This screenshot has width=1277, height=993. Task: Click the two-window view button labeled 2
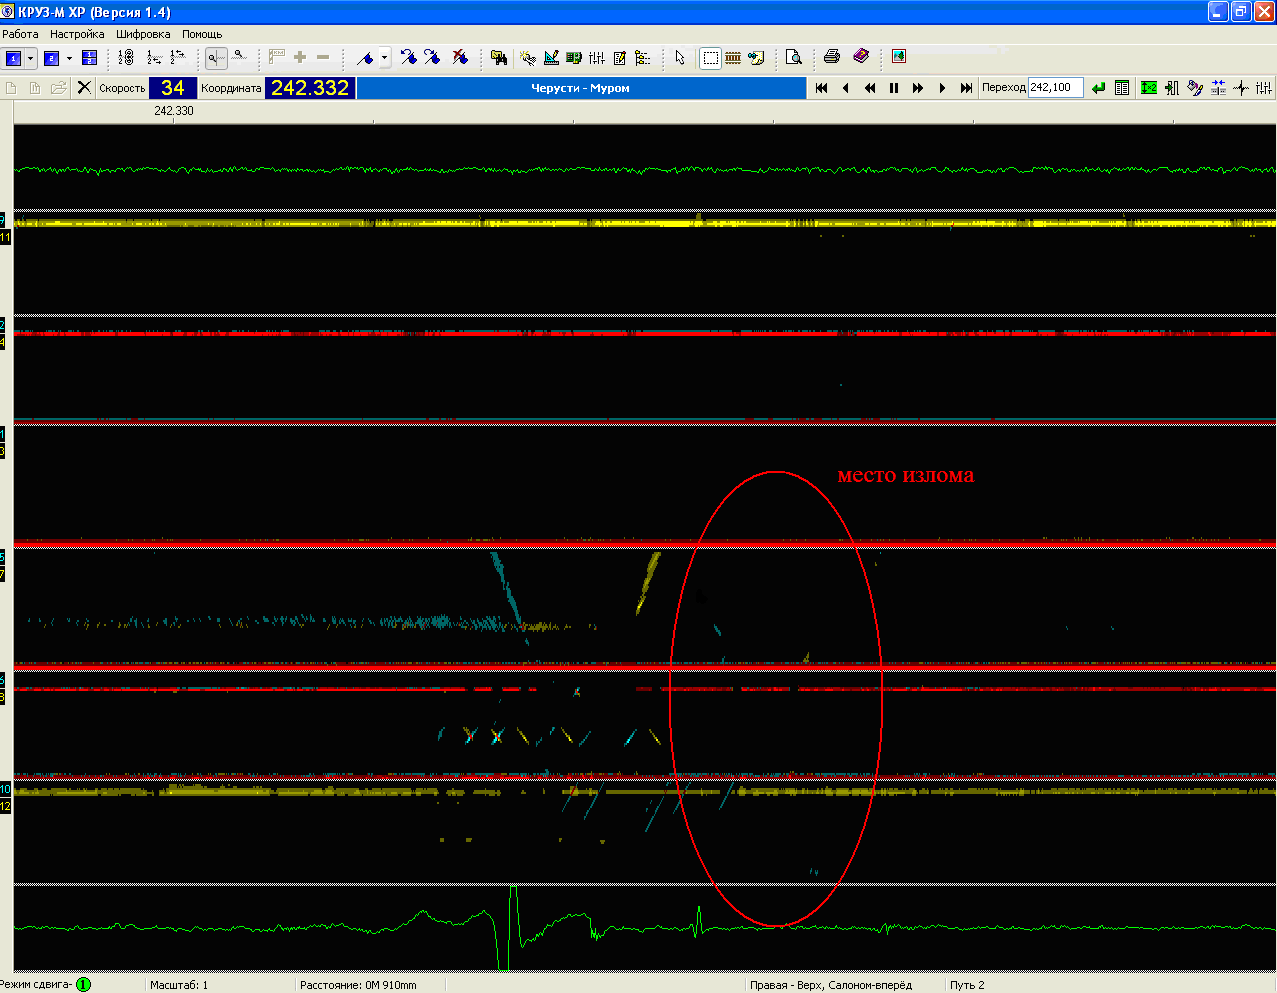click(52, 58)
